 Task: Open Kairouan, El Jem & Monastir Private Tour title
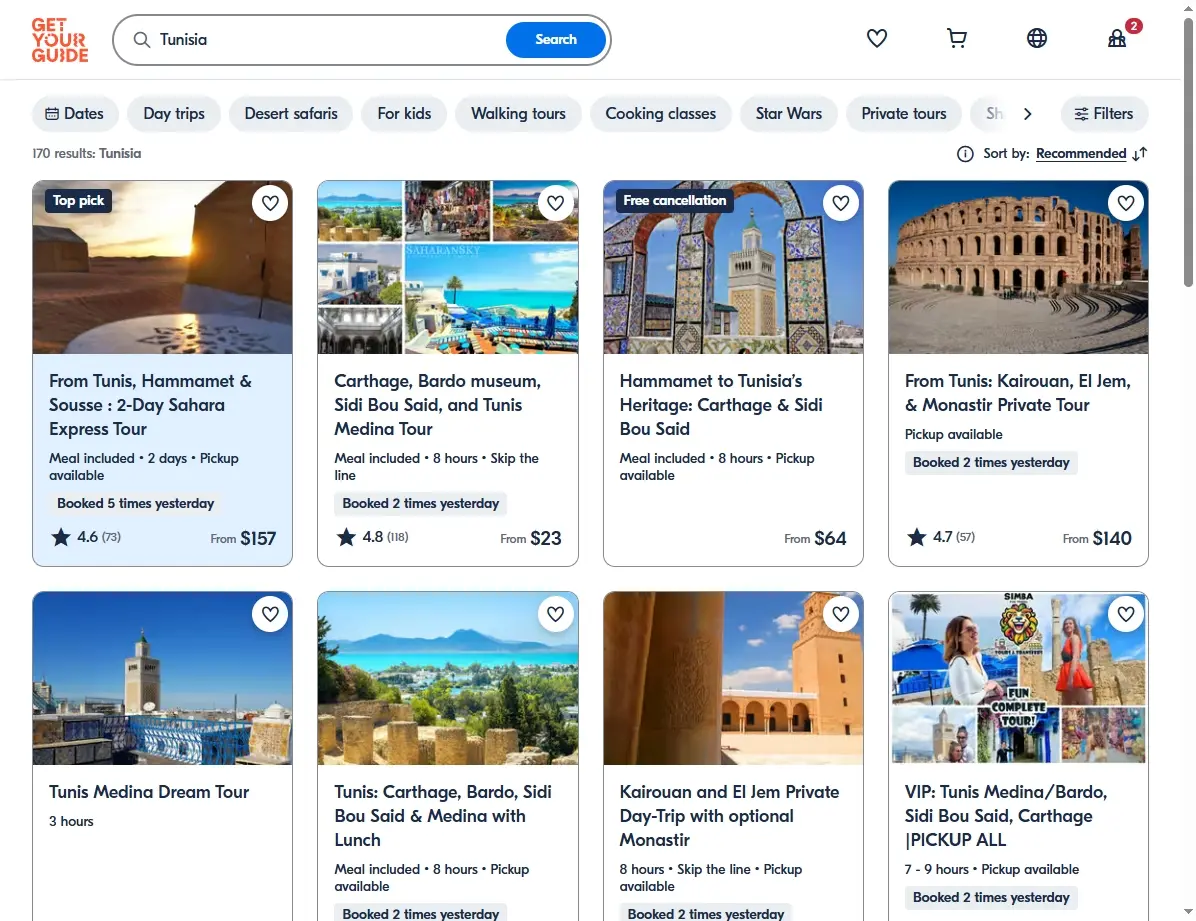[1018, 393]
